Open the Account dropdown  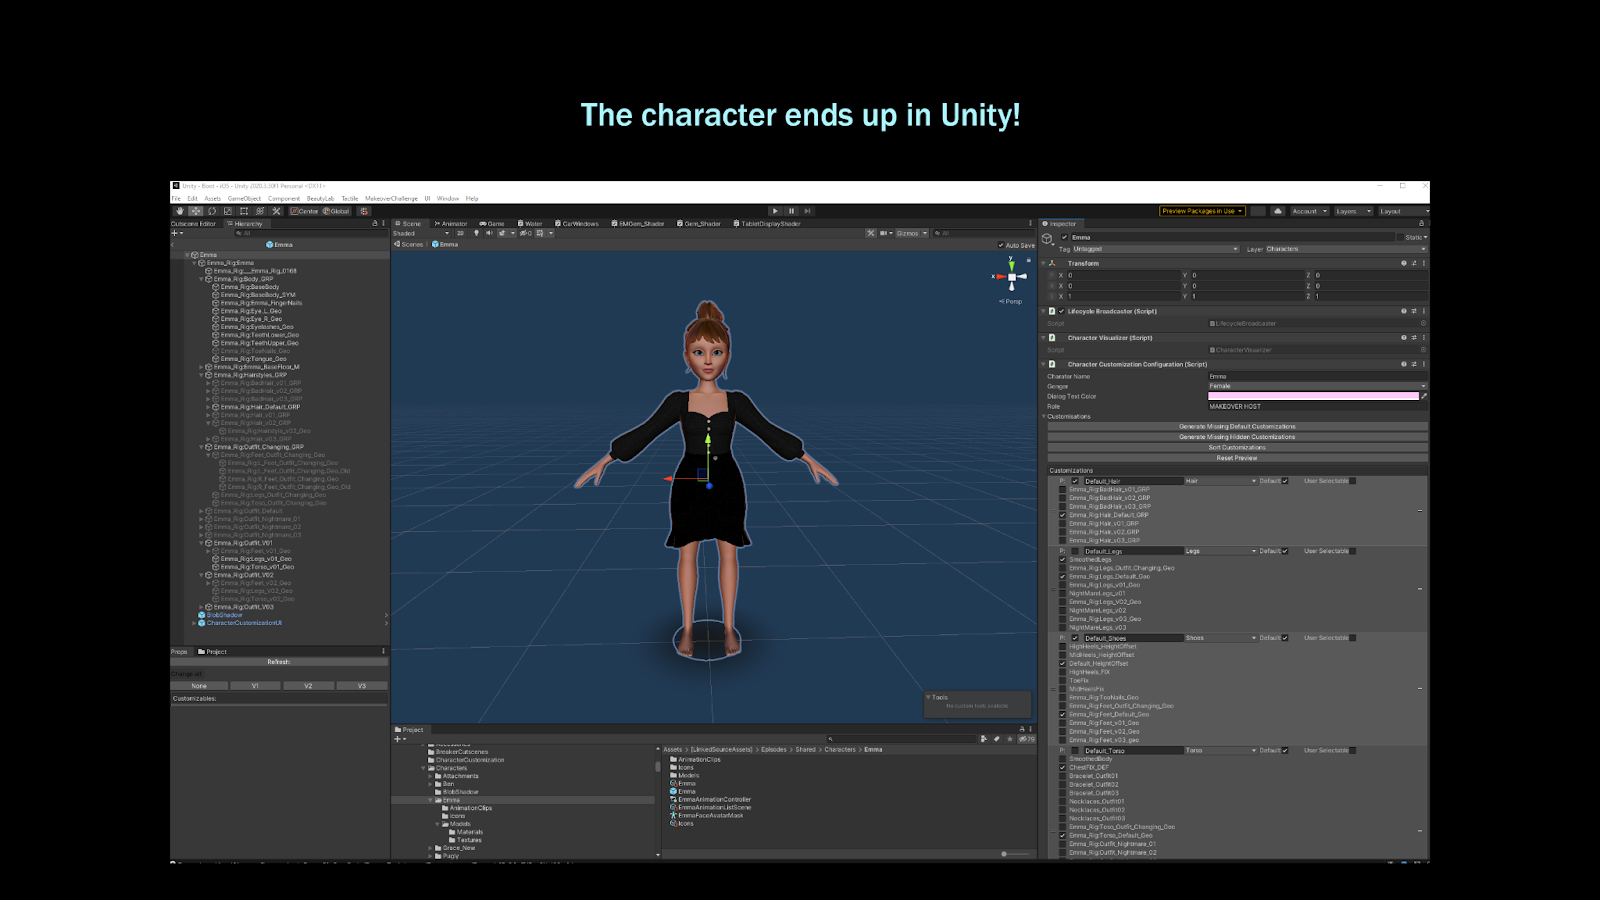click(1309, 211)
